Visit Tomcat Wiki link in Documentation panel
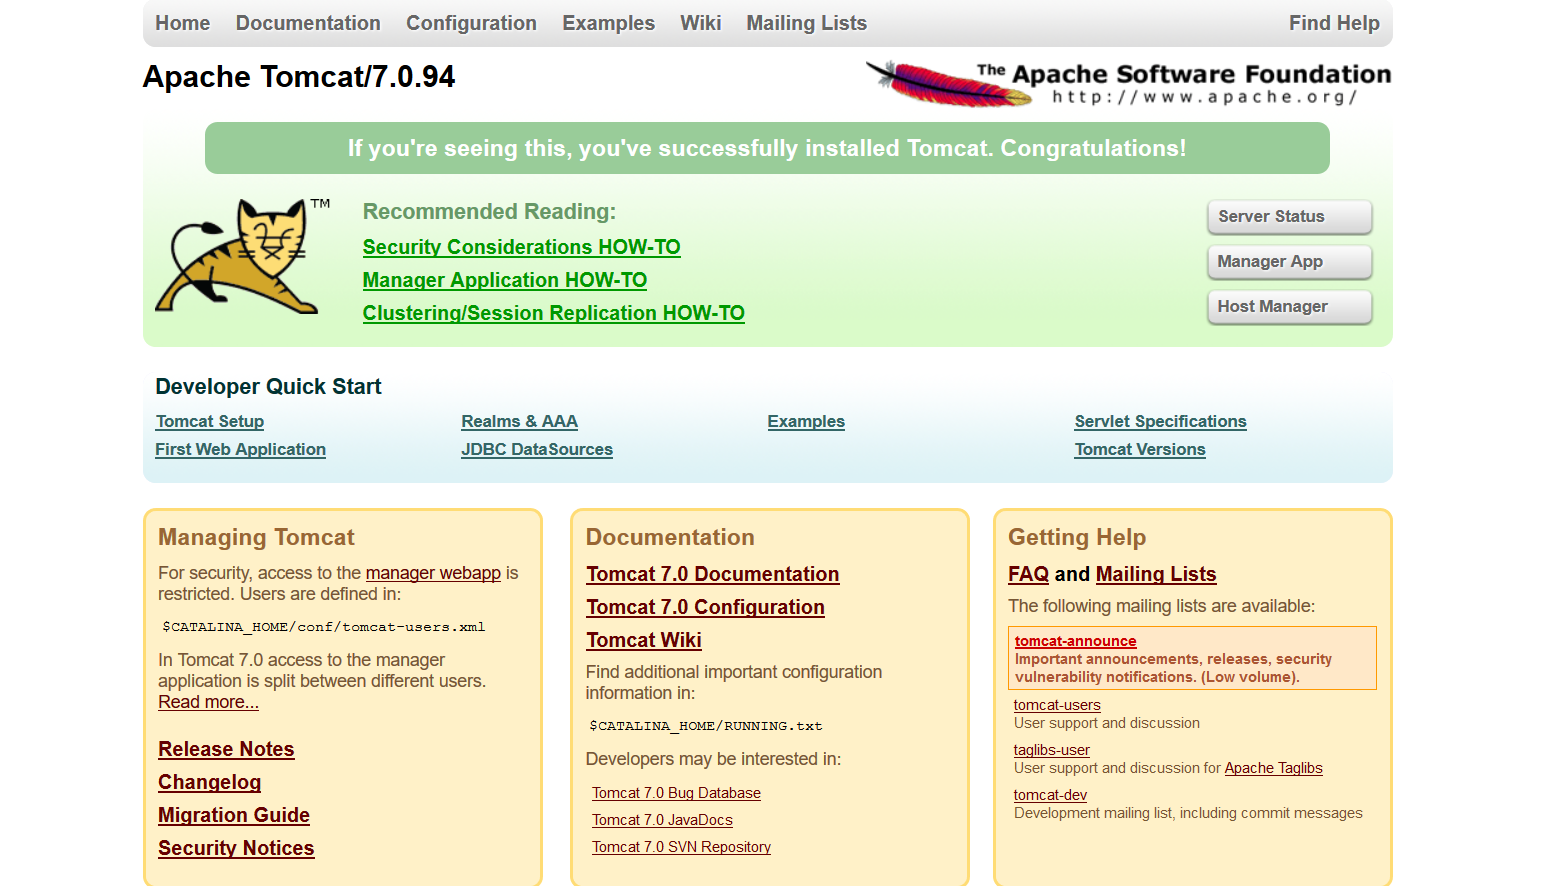This screenshot has height=886, width=1550. (644, 640)
